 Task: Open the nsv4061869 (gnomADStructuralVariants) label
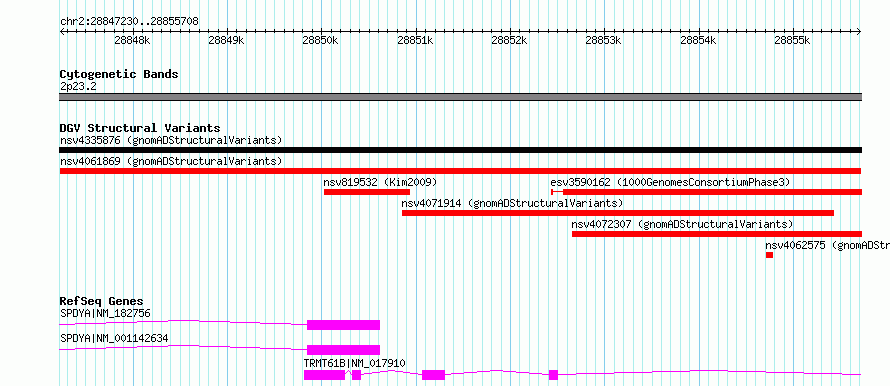coord(171,161)
